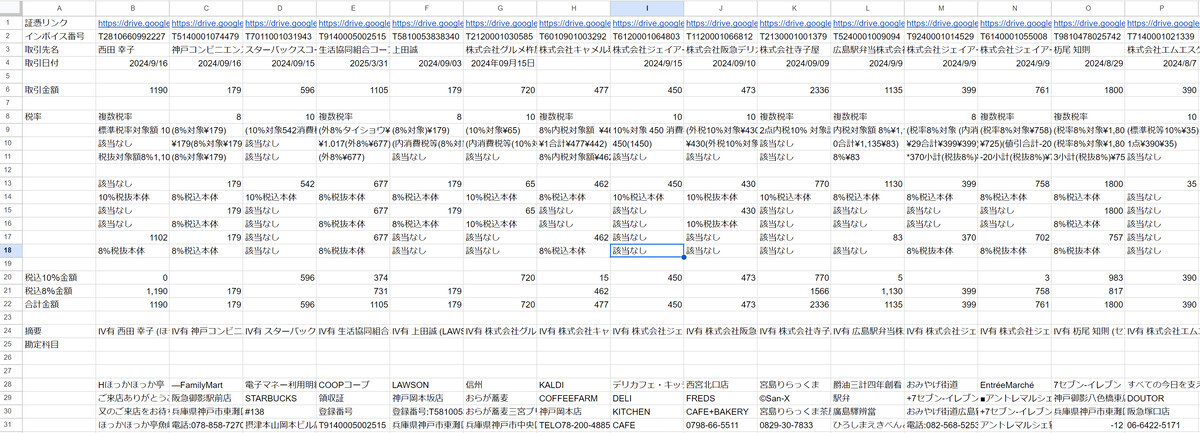Click the 税込8%金額 label cell
The height and width of the screenshot is (433, 1200).
click(58, 289)
